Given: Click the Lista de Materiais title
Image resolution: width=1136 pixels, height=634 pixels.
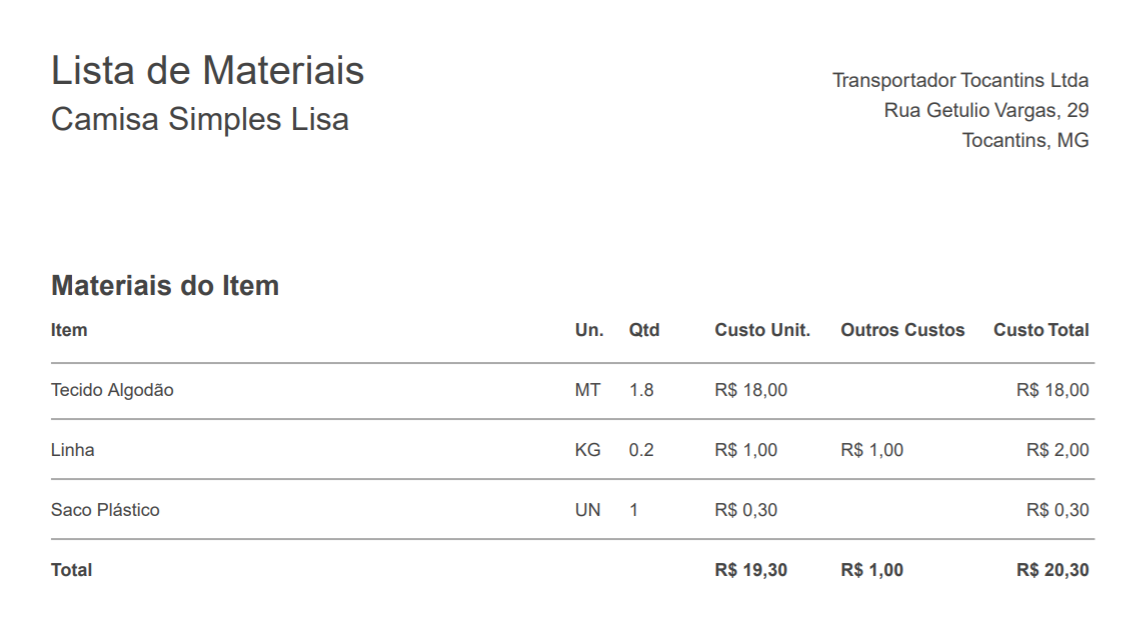Looking at the screenshot, I should pyautogui.click(x=207, y=71).
